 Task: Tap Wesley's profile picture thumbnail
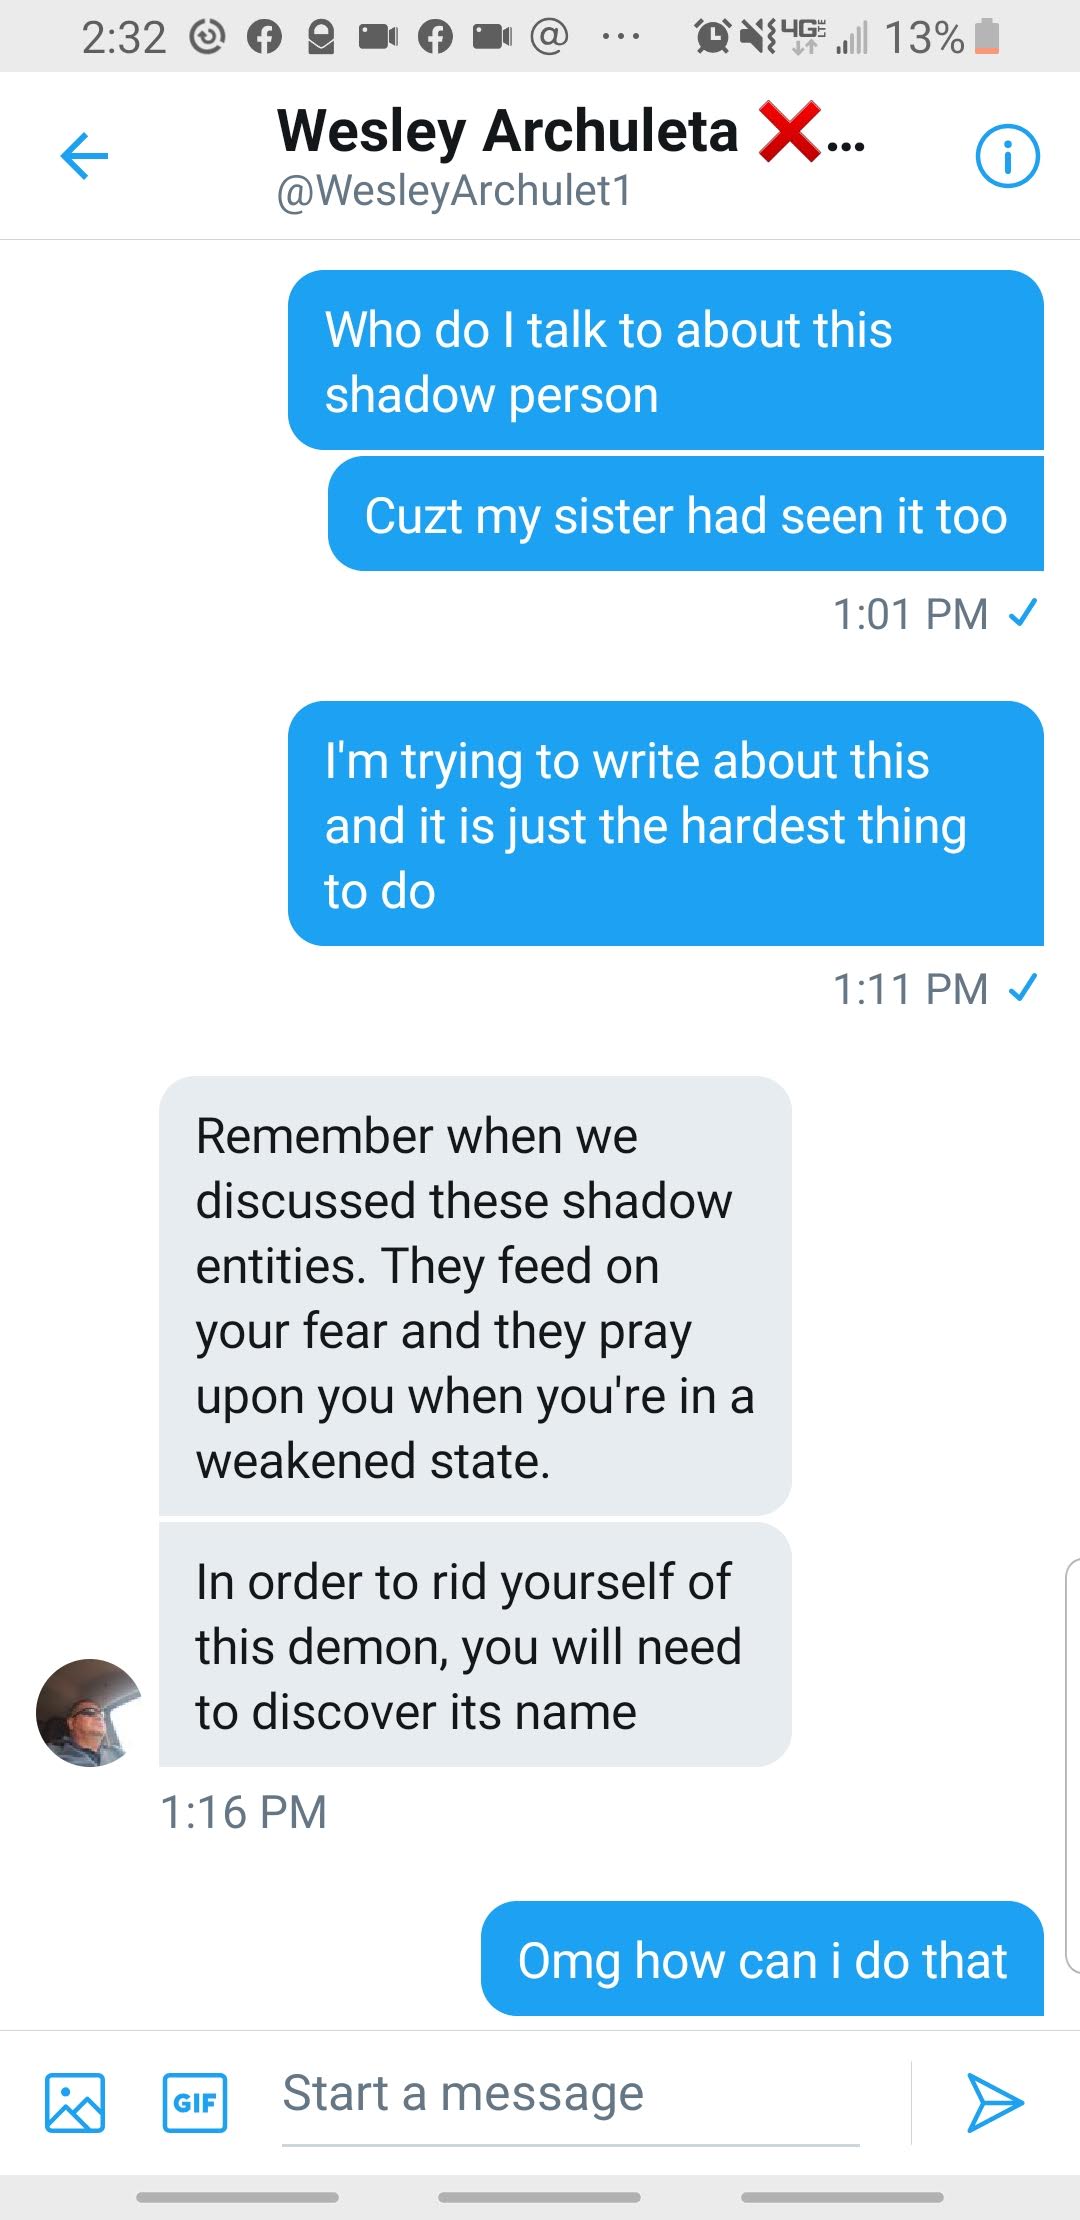pos(88,1712)
